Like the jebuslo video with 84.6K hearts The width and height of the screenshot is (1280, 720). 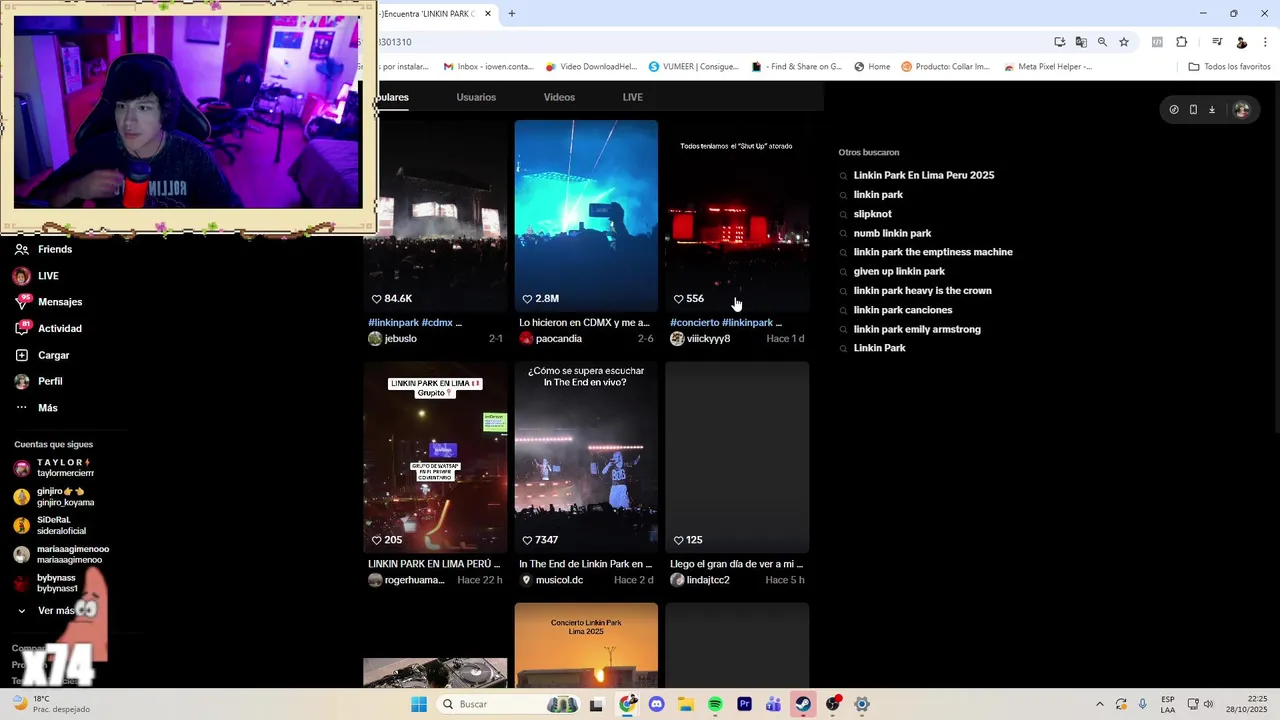(377, 299)
